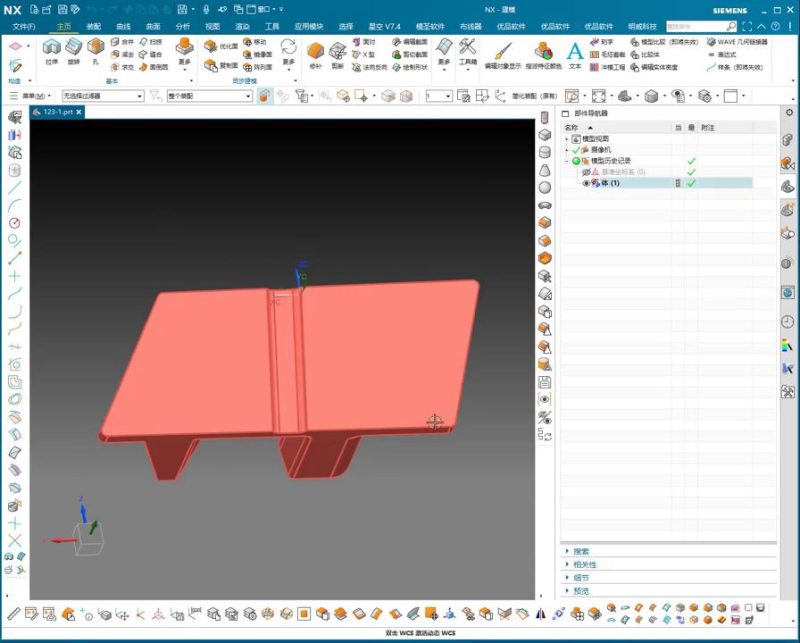The image size is (800, 643).
Task: Open the 菜单(M) button
Action: coord(35,96)
